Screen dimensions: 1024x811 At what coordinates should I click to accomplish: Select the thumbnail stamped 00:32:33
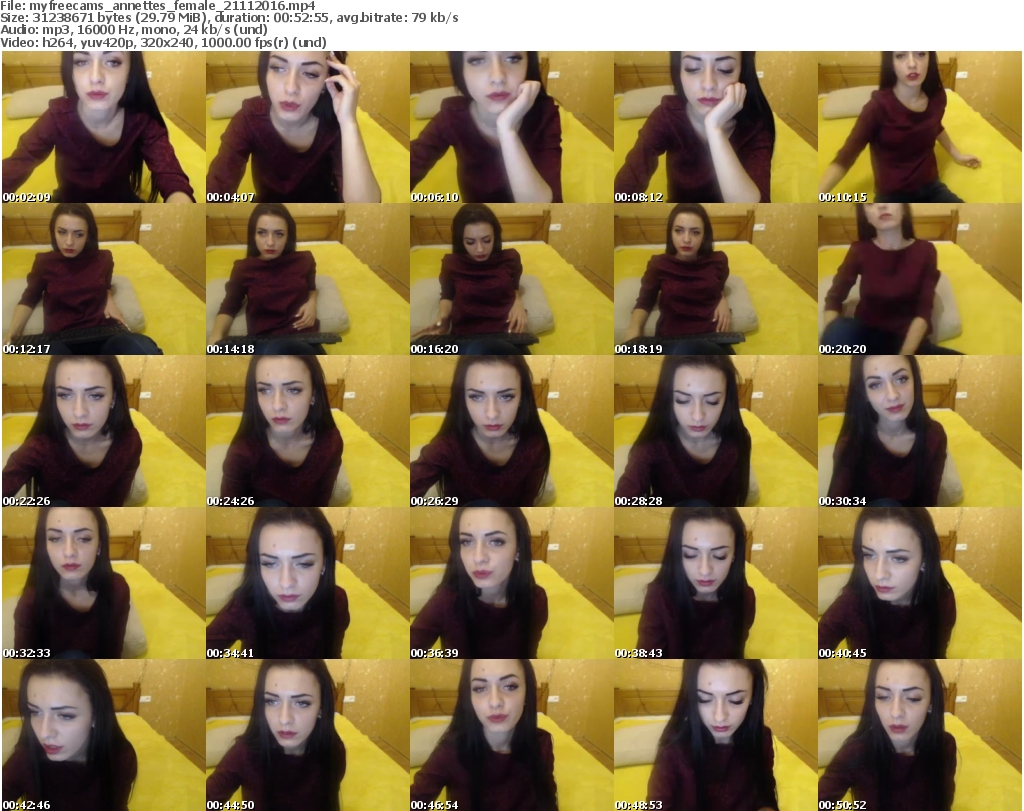(x=103, y=583)
